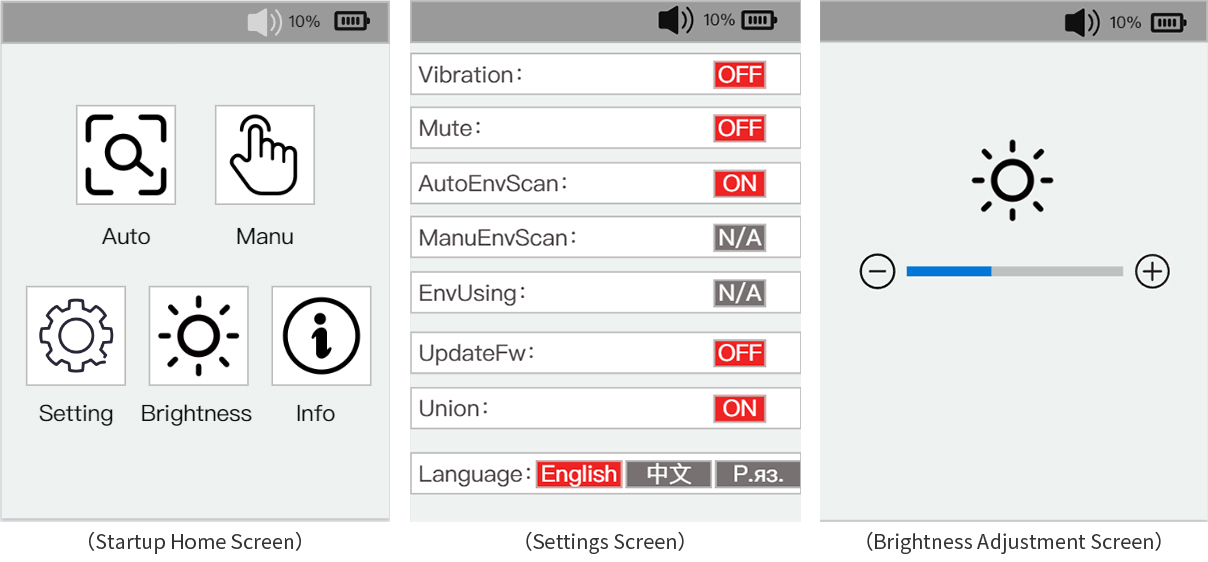The image size is (1208, 562).
Task: Open the Setting gear icon
Action: pyautogui.click(x=76, y=336)
